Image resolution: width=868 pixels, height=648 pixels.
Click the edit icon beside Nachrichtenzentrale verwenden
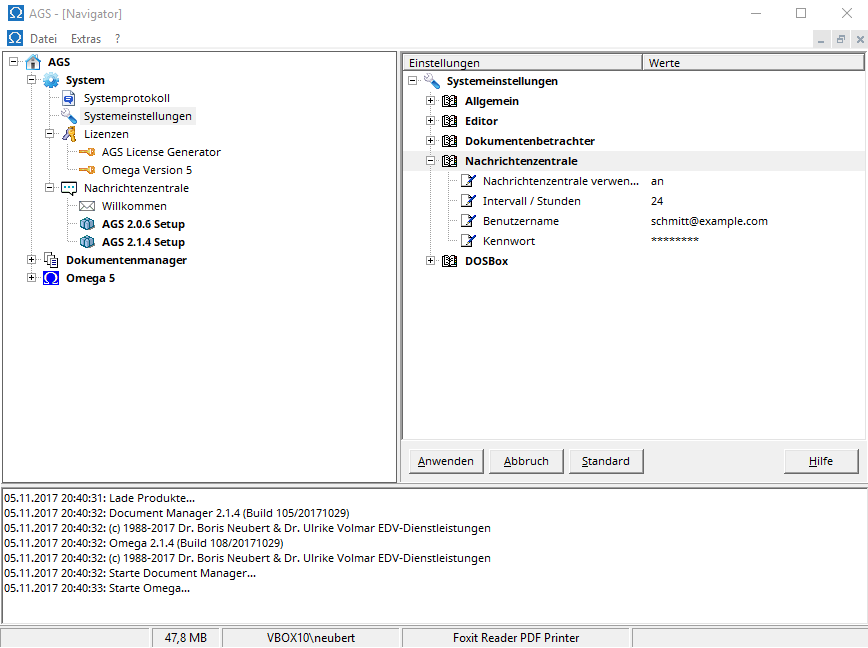(468, 181)
